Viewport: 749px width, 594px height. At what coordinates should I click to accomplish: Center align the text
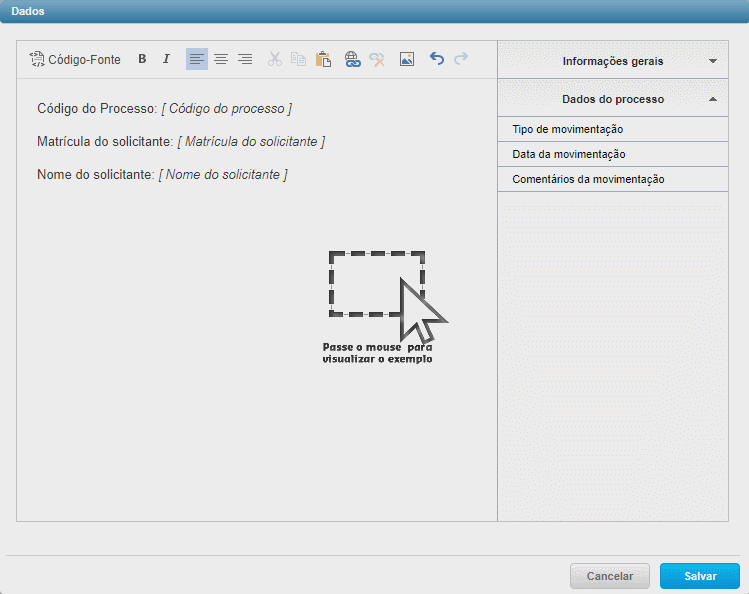(221, 60)
